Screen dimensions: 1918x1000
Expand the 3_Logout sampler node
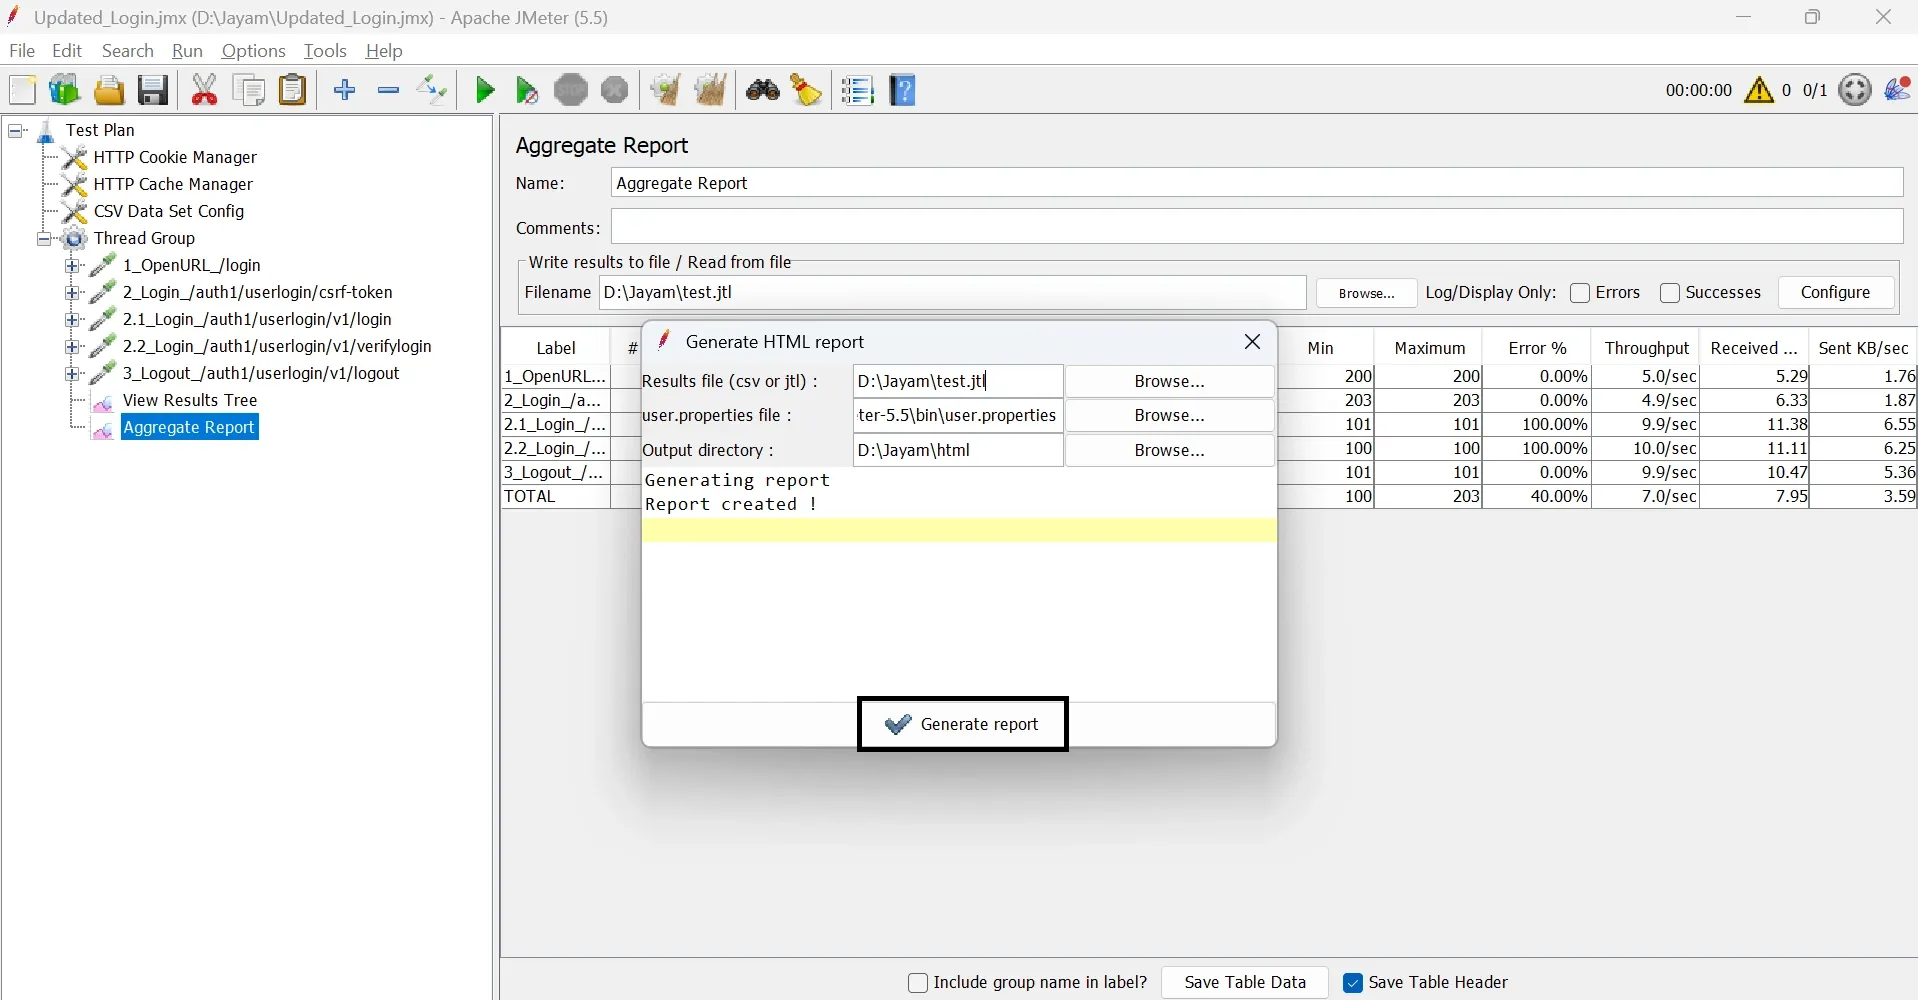(72, 373)
